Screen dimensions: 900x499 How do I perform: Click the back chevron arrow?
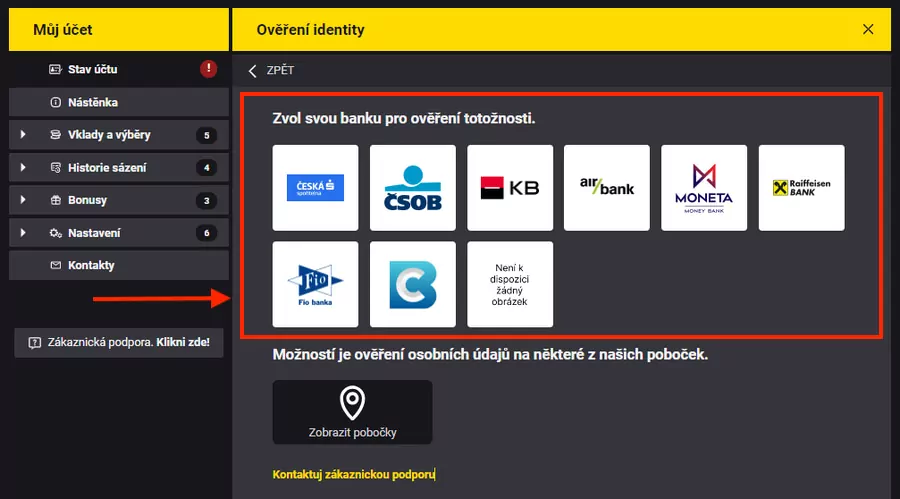point(253,71)
